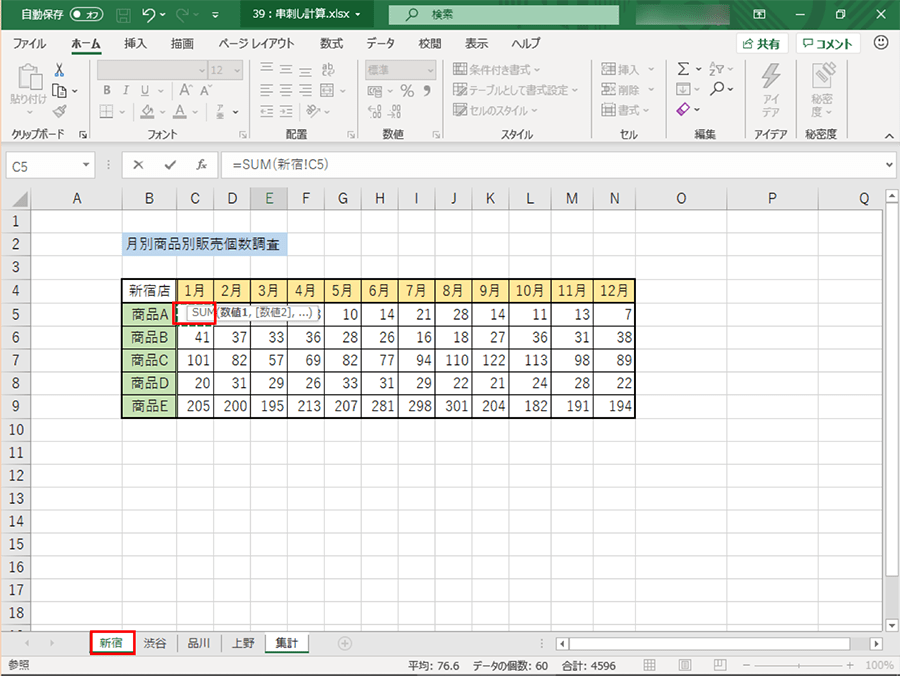This screenshot has width=900, height=676.
Task: Click the font color A icon
Action: point(180,111)
